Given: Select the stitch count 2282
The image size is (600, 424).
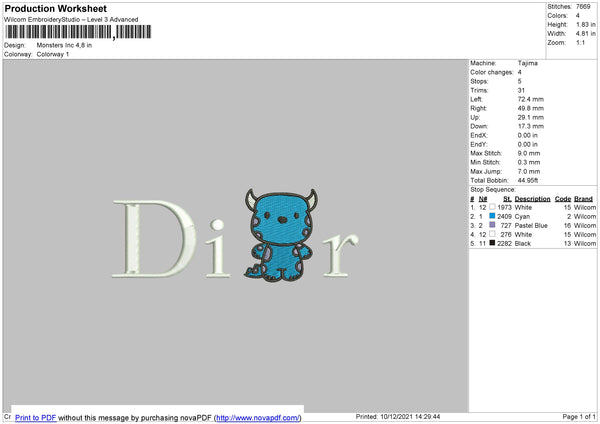Looking at the screenshot, I should [504, 243].
